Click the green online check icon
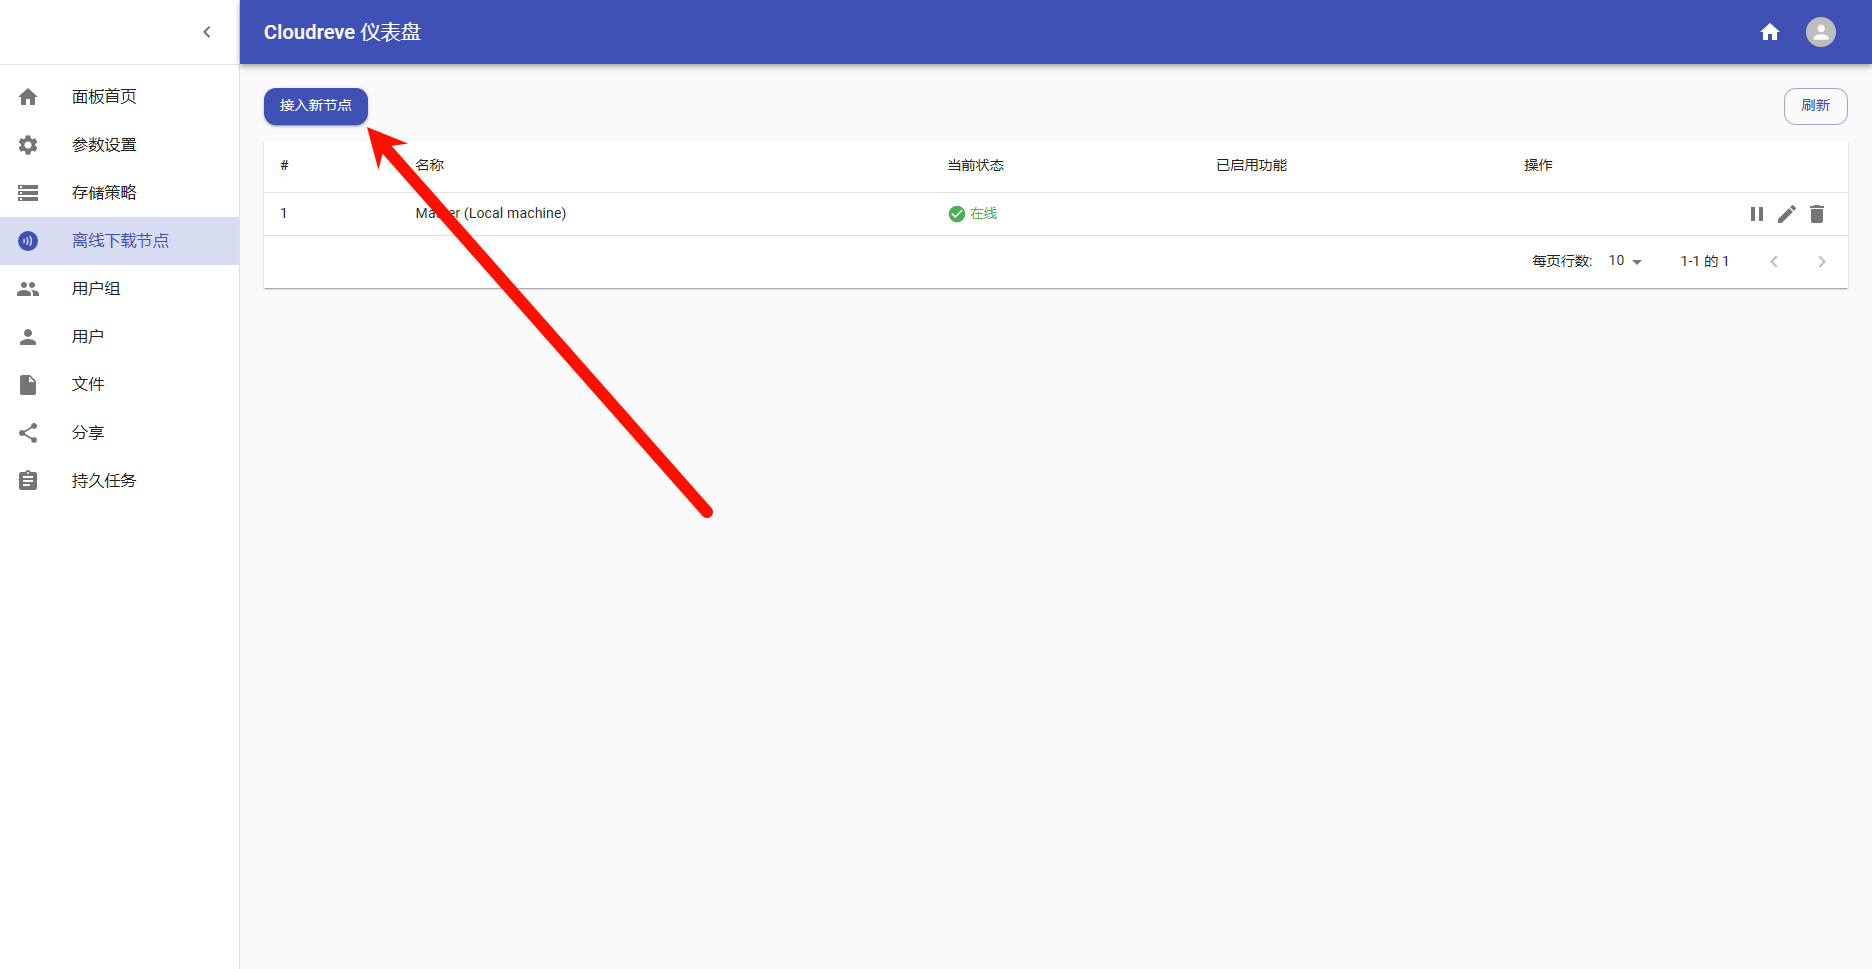Viewport: 1872px width, 969px height. pyautogui.click(x=957, y=214)
